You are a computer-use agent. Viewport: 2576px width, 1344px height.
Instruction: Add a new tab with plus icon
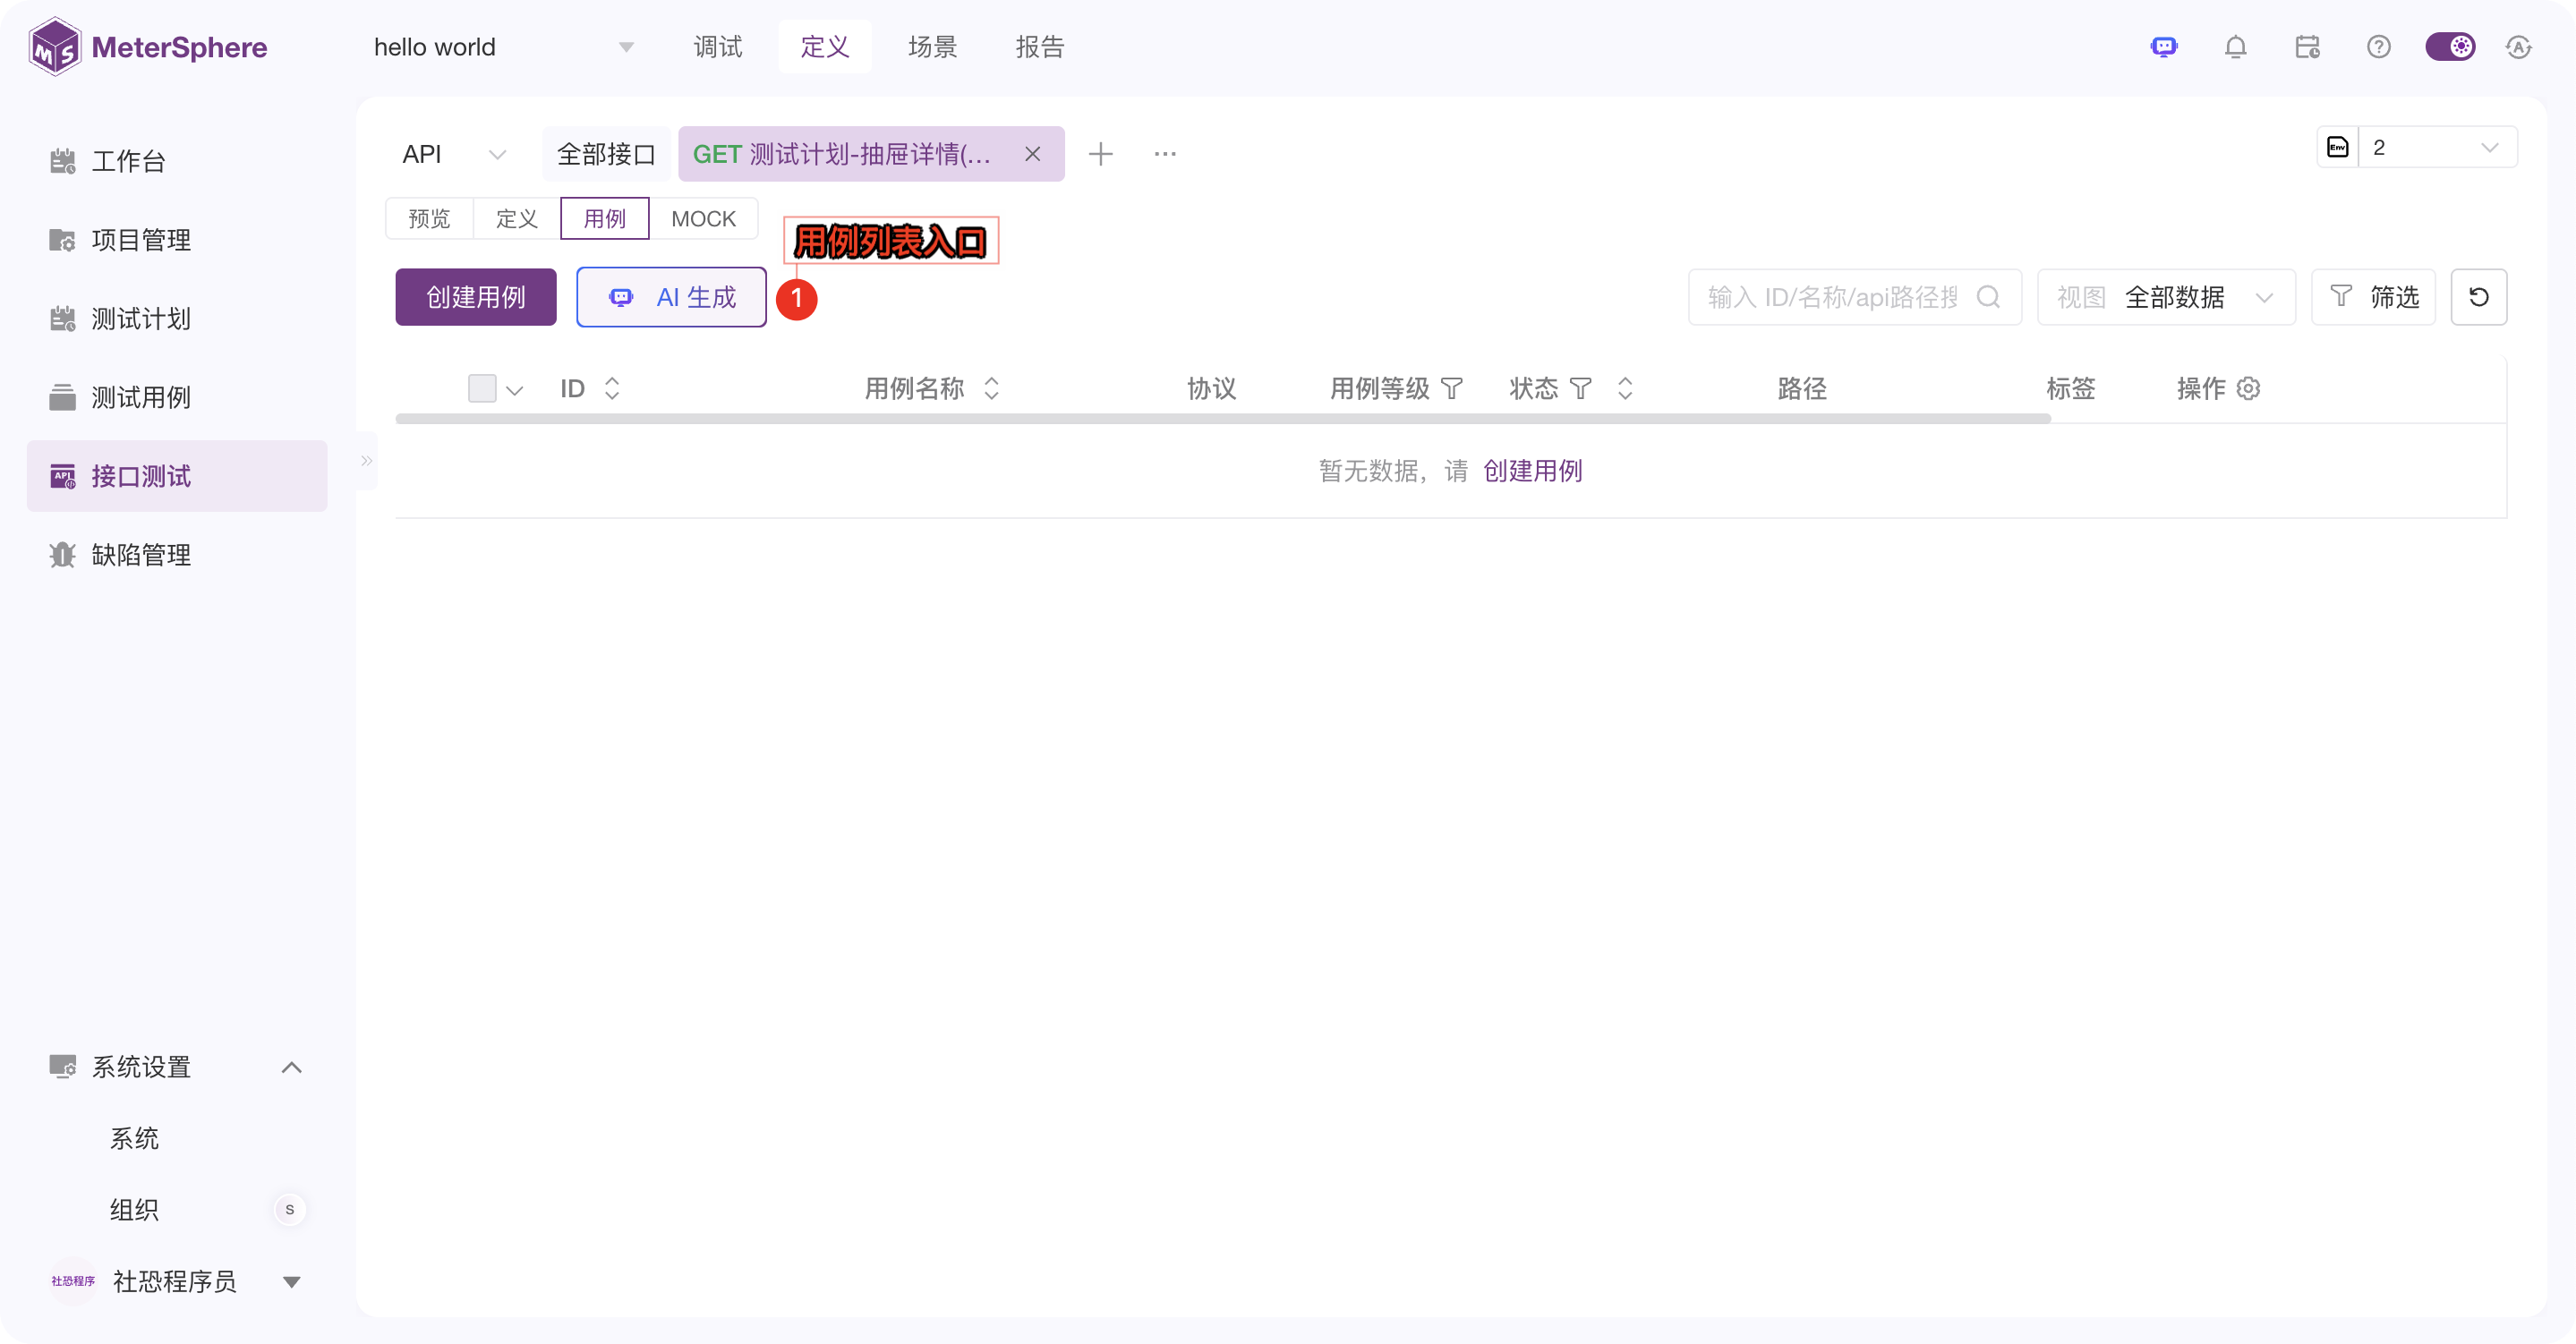[1100, 154]
